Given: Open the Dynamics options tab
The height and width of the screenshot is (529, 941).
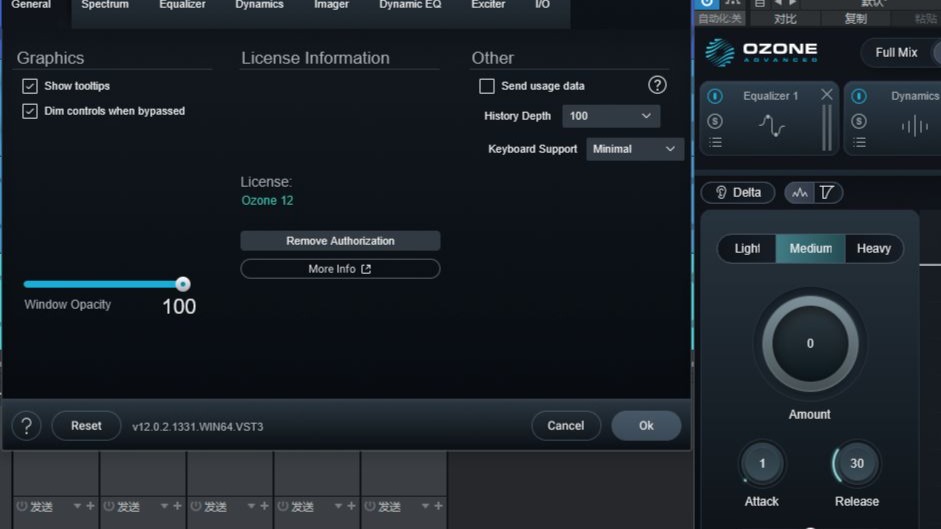Looking at the screenshot, I should point(259,5).
